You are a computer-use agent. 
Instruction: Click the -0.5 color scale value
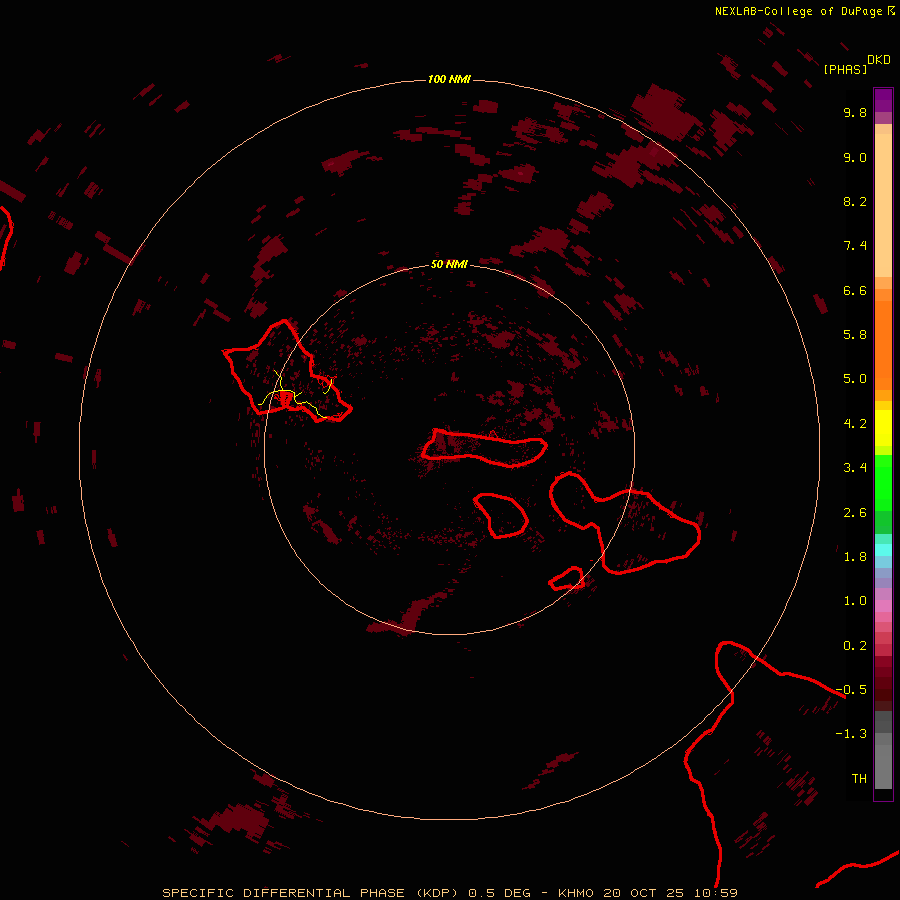pyautogui.click(x=851, y=690)
